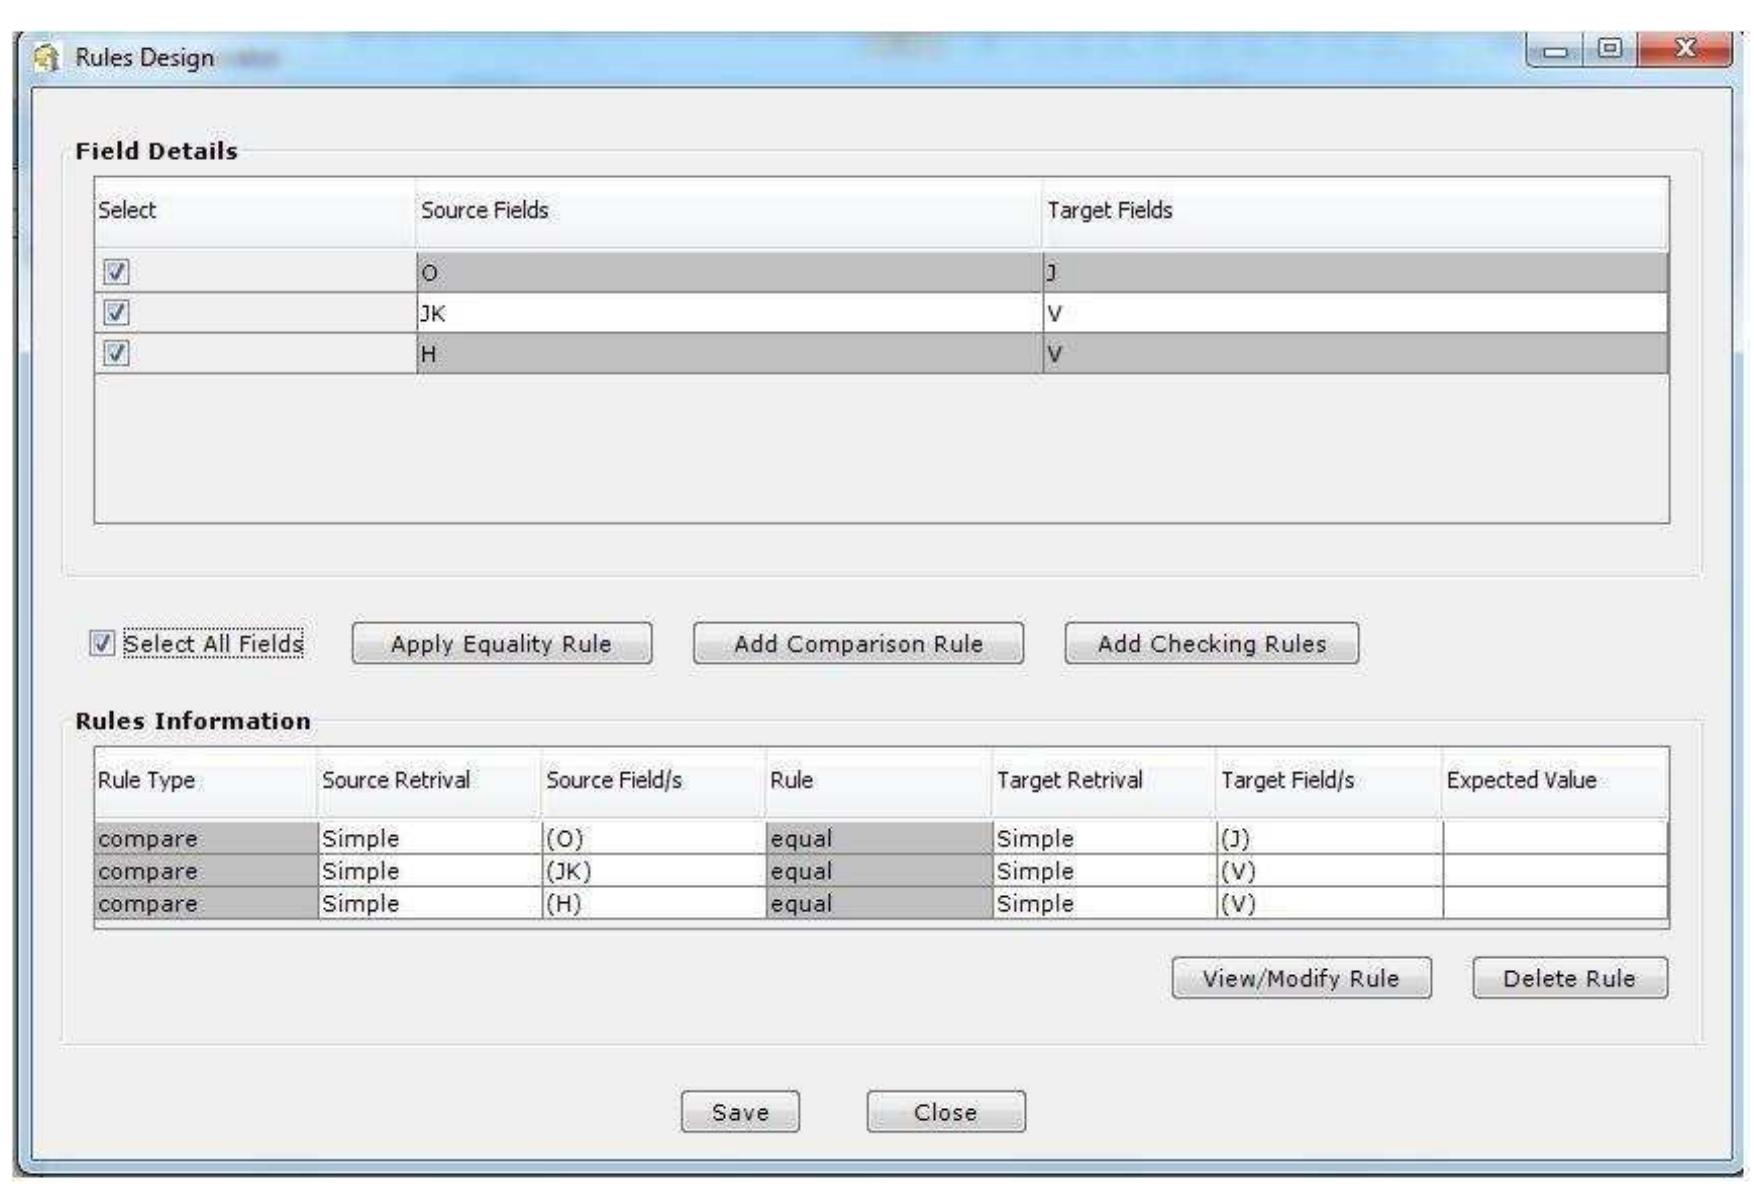Toggle the checkbox in the JK row
The width and height of the screenshot is (1754, 1193).
point(116,313)
